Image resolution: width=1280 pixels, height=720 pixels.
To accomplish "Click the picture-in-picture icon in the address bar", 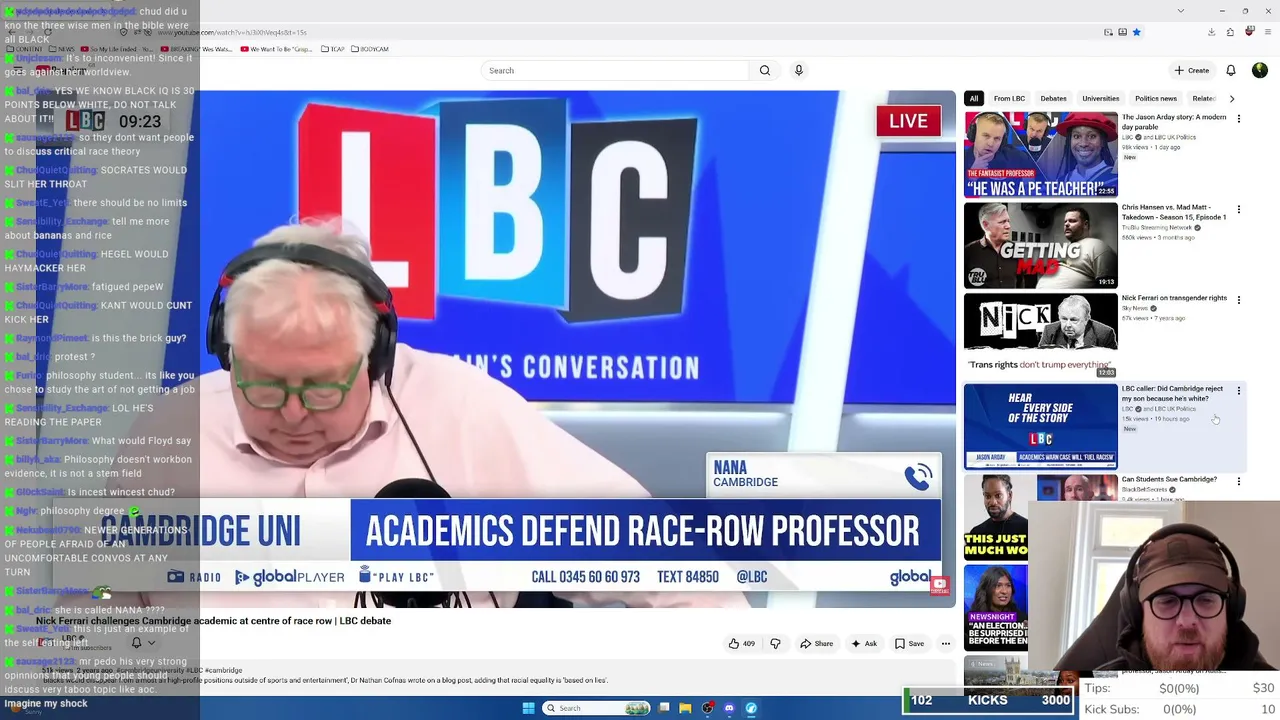I will click(1108, 32).
